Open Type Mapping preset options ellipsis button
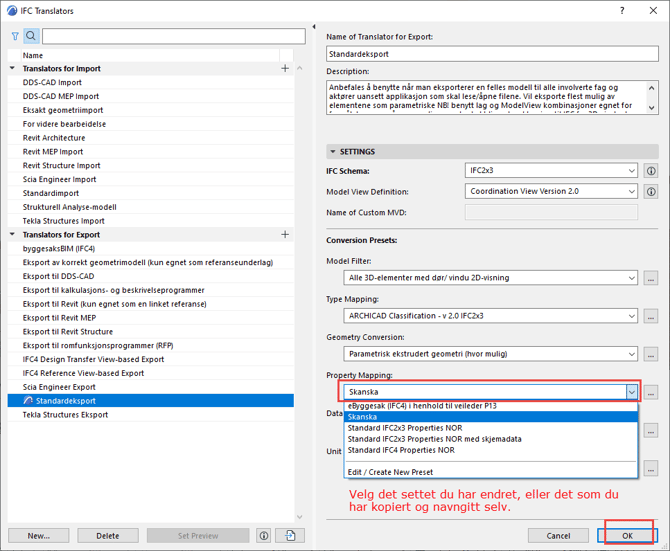This screenshot has height=551, width=670. (x=650, y=316)
